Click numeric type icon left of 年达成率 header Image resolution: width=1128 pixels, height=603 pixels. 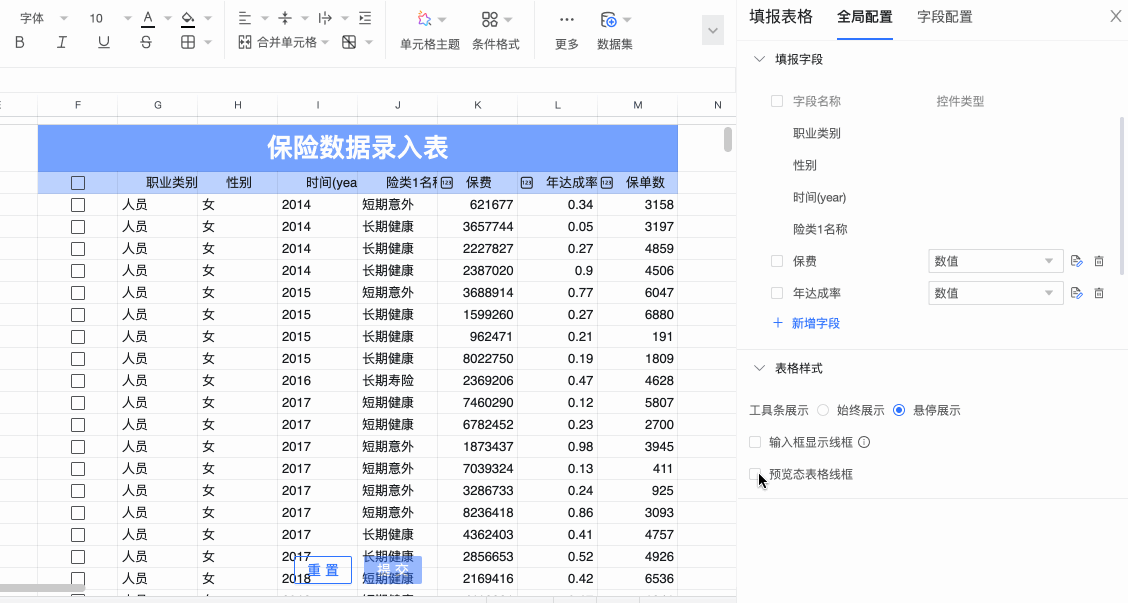527,183
